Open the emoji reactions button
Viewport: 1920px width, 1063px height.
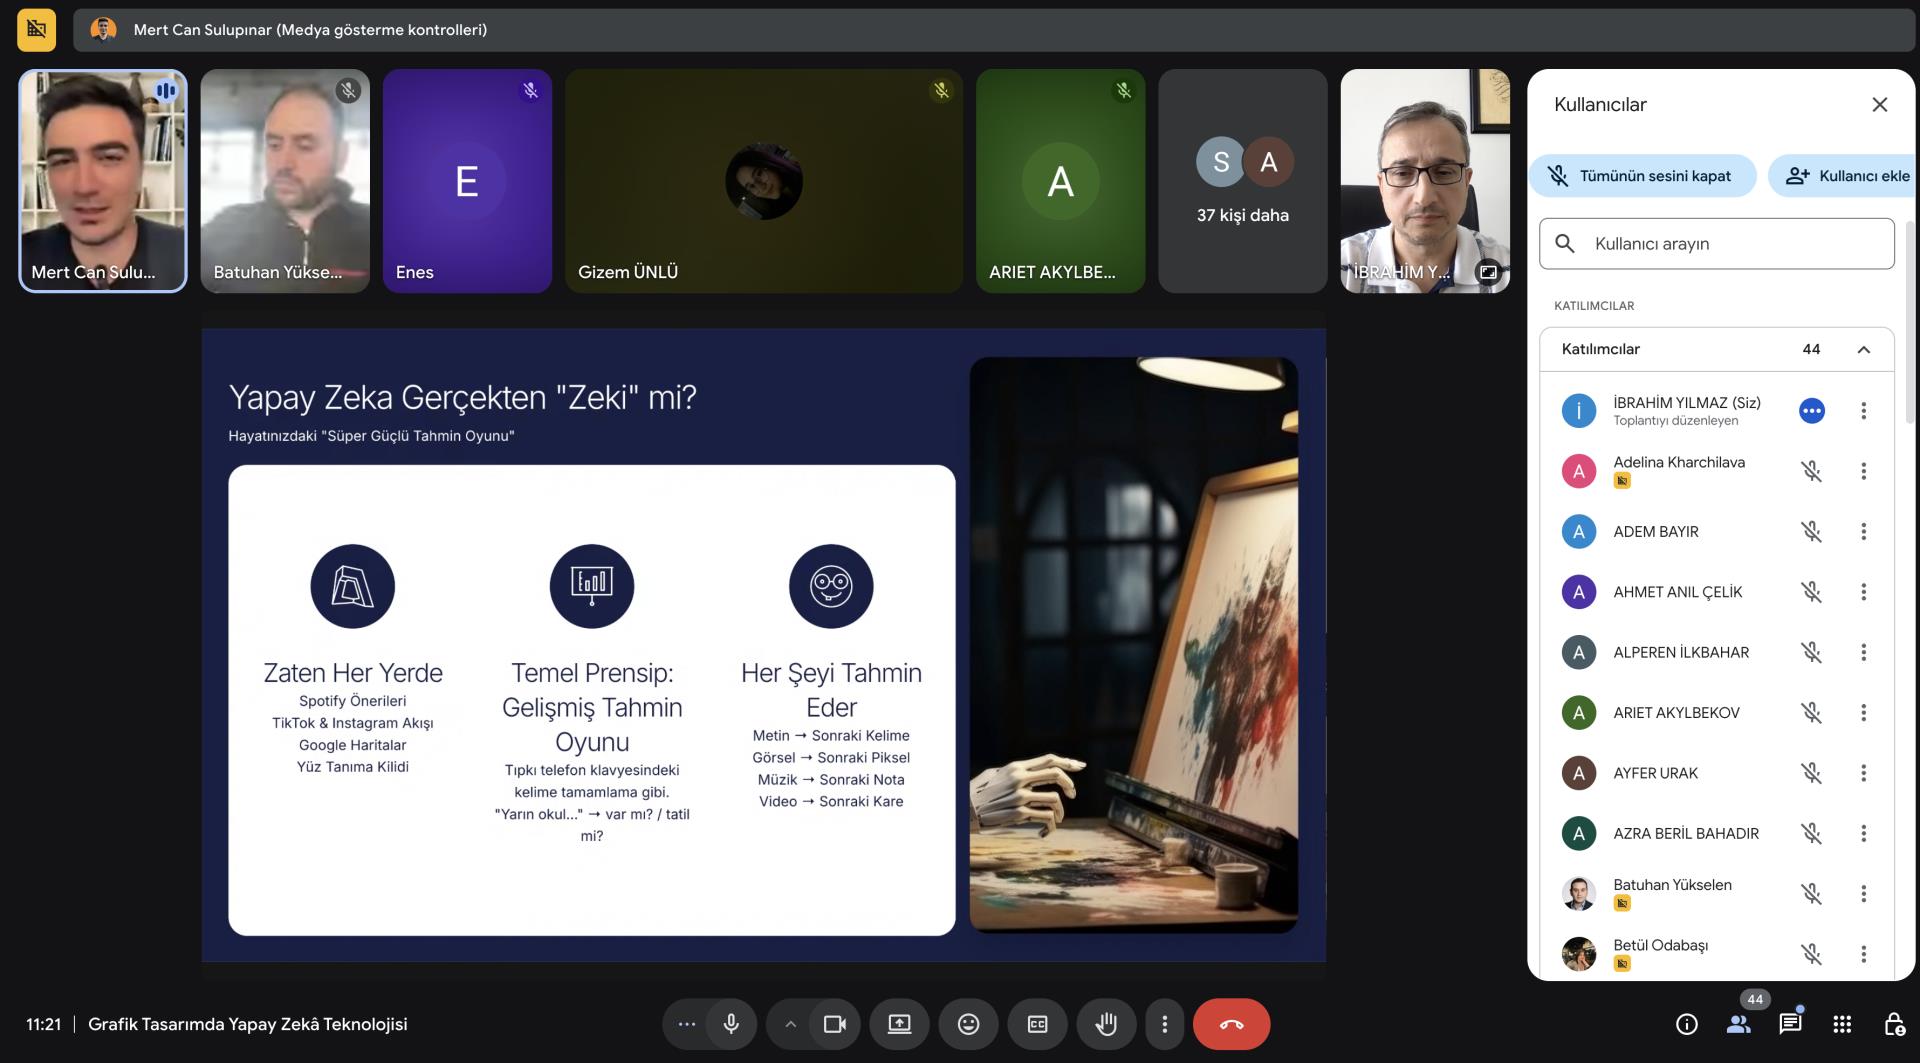[x=968, y=1024]
